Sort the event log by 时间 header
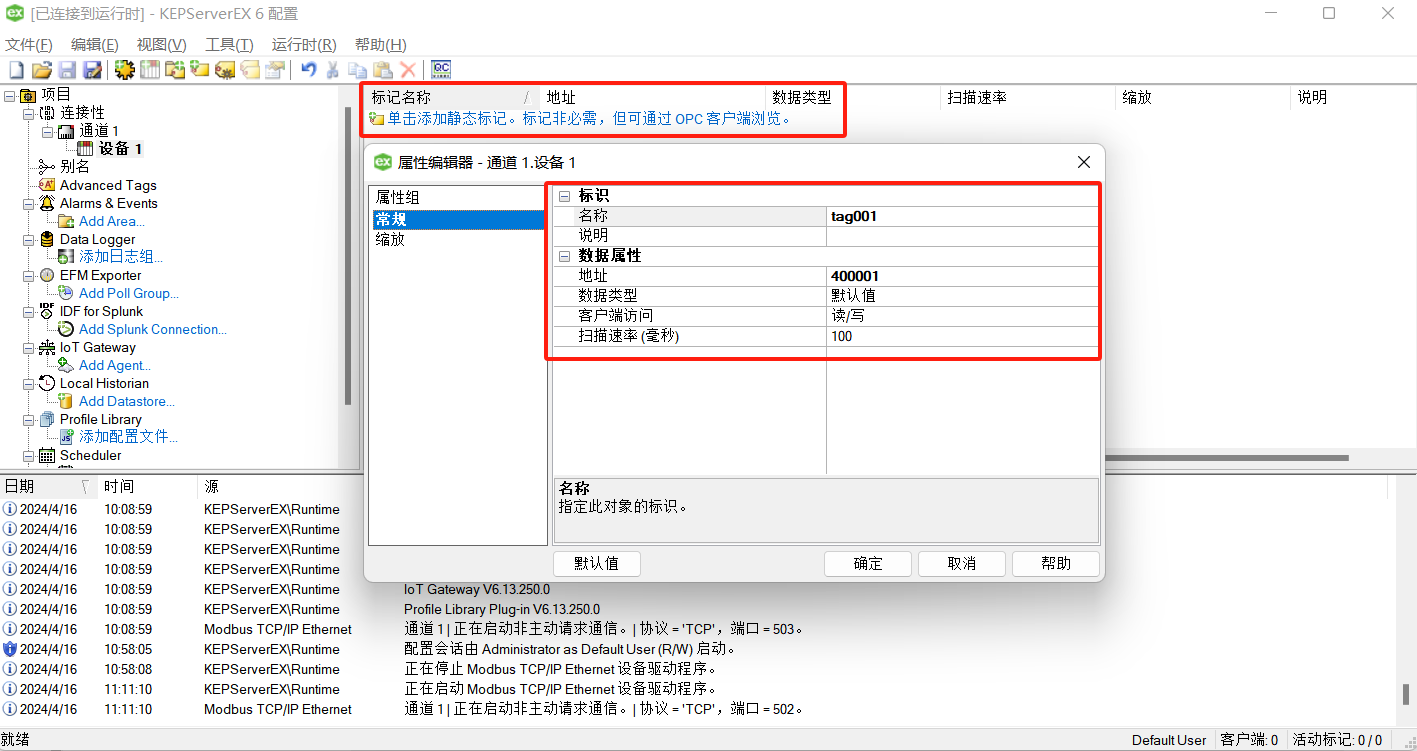The image size is (1417, 751). [x=146, y=487]
